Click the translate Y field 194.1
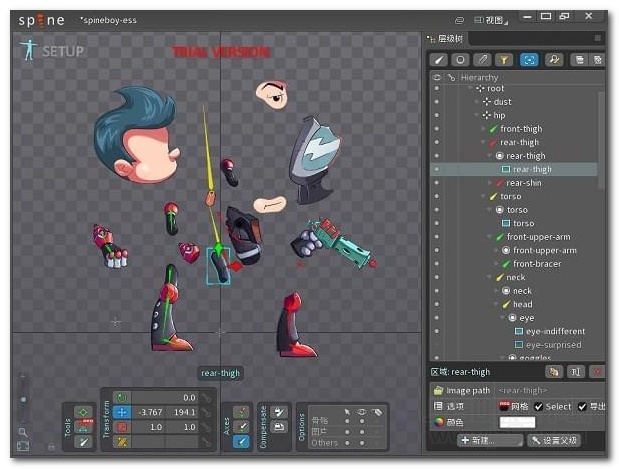The width and height of the screenshot is (619, 469). click(x=182, y=412)
